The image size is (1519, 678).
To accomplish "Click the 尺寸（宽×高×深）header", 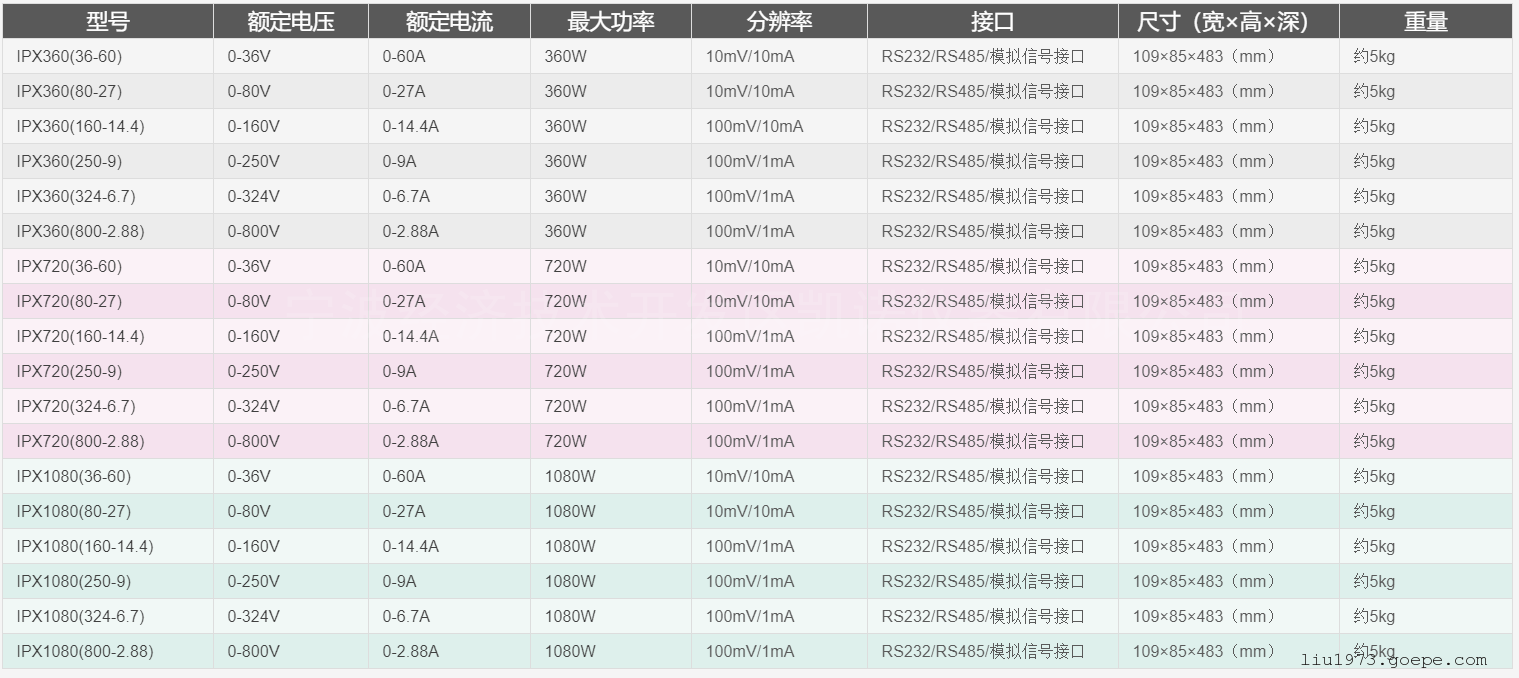I will pyautogui.click(x=1228, y=22).
